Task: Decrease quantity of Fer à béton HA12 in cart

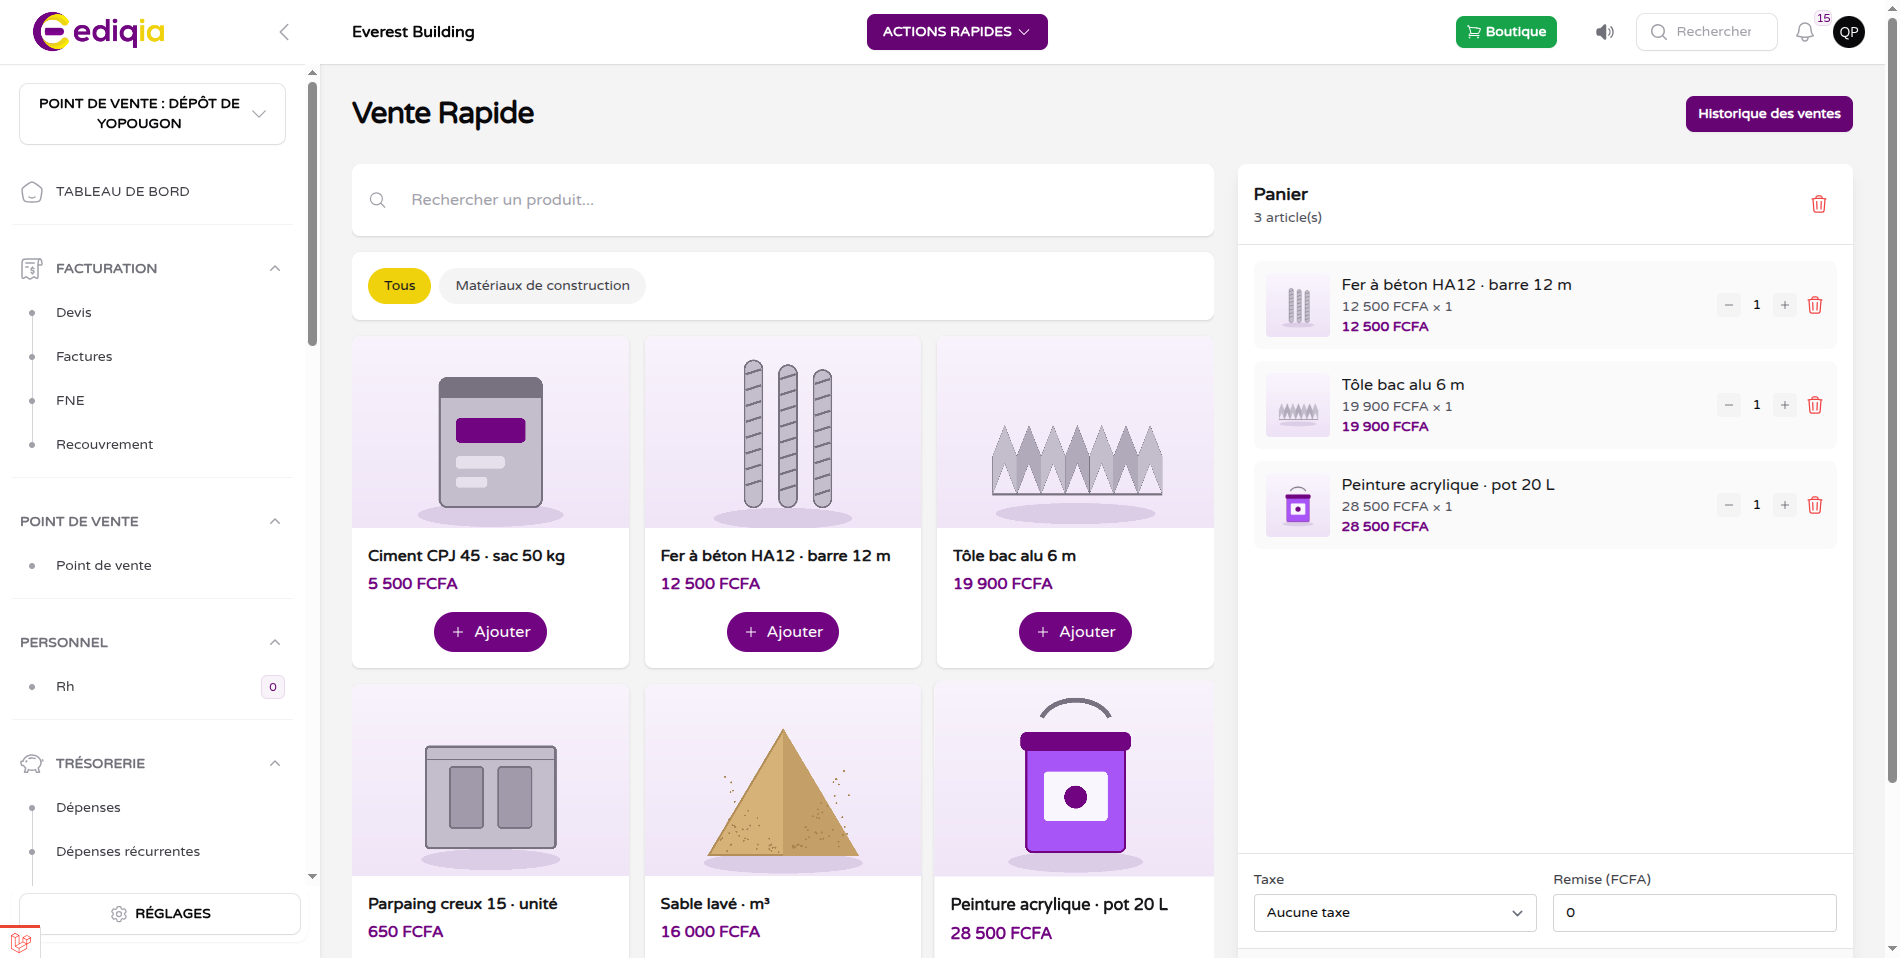Action: (x=1729, y=305)
